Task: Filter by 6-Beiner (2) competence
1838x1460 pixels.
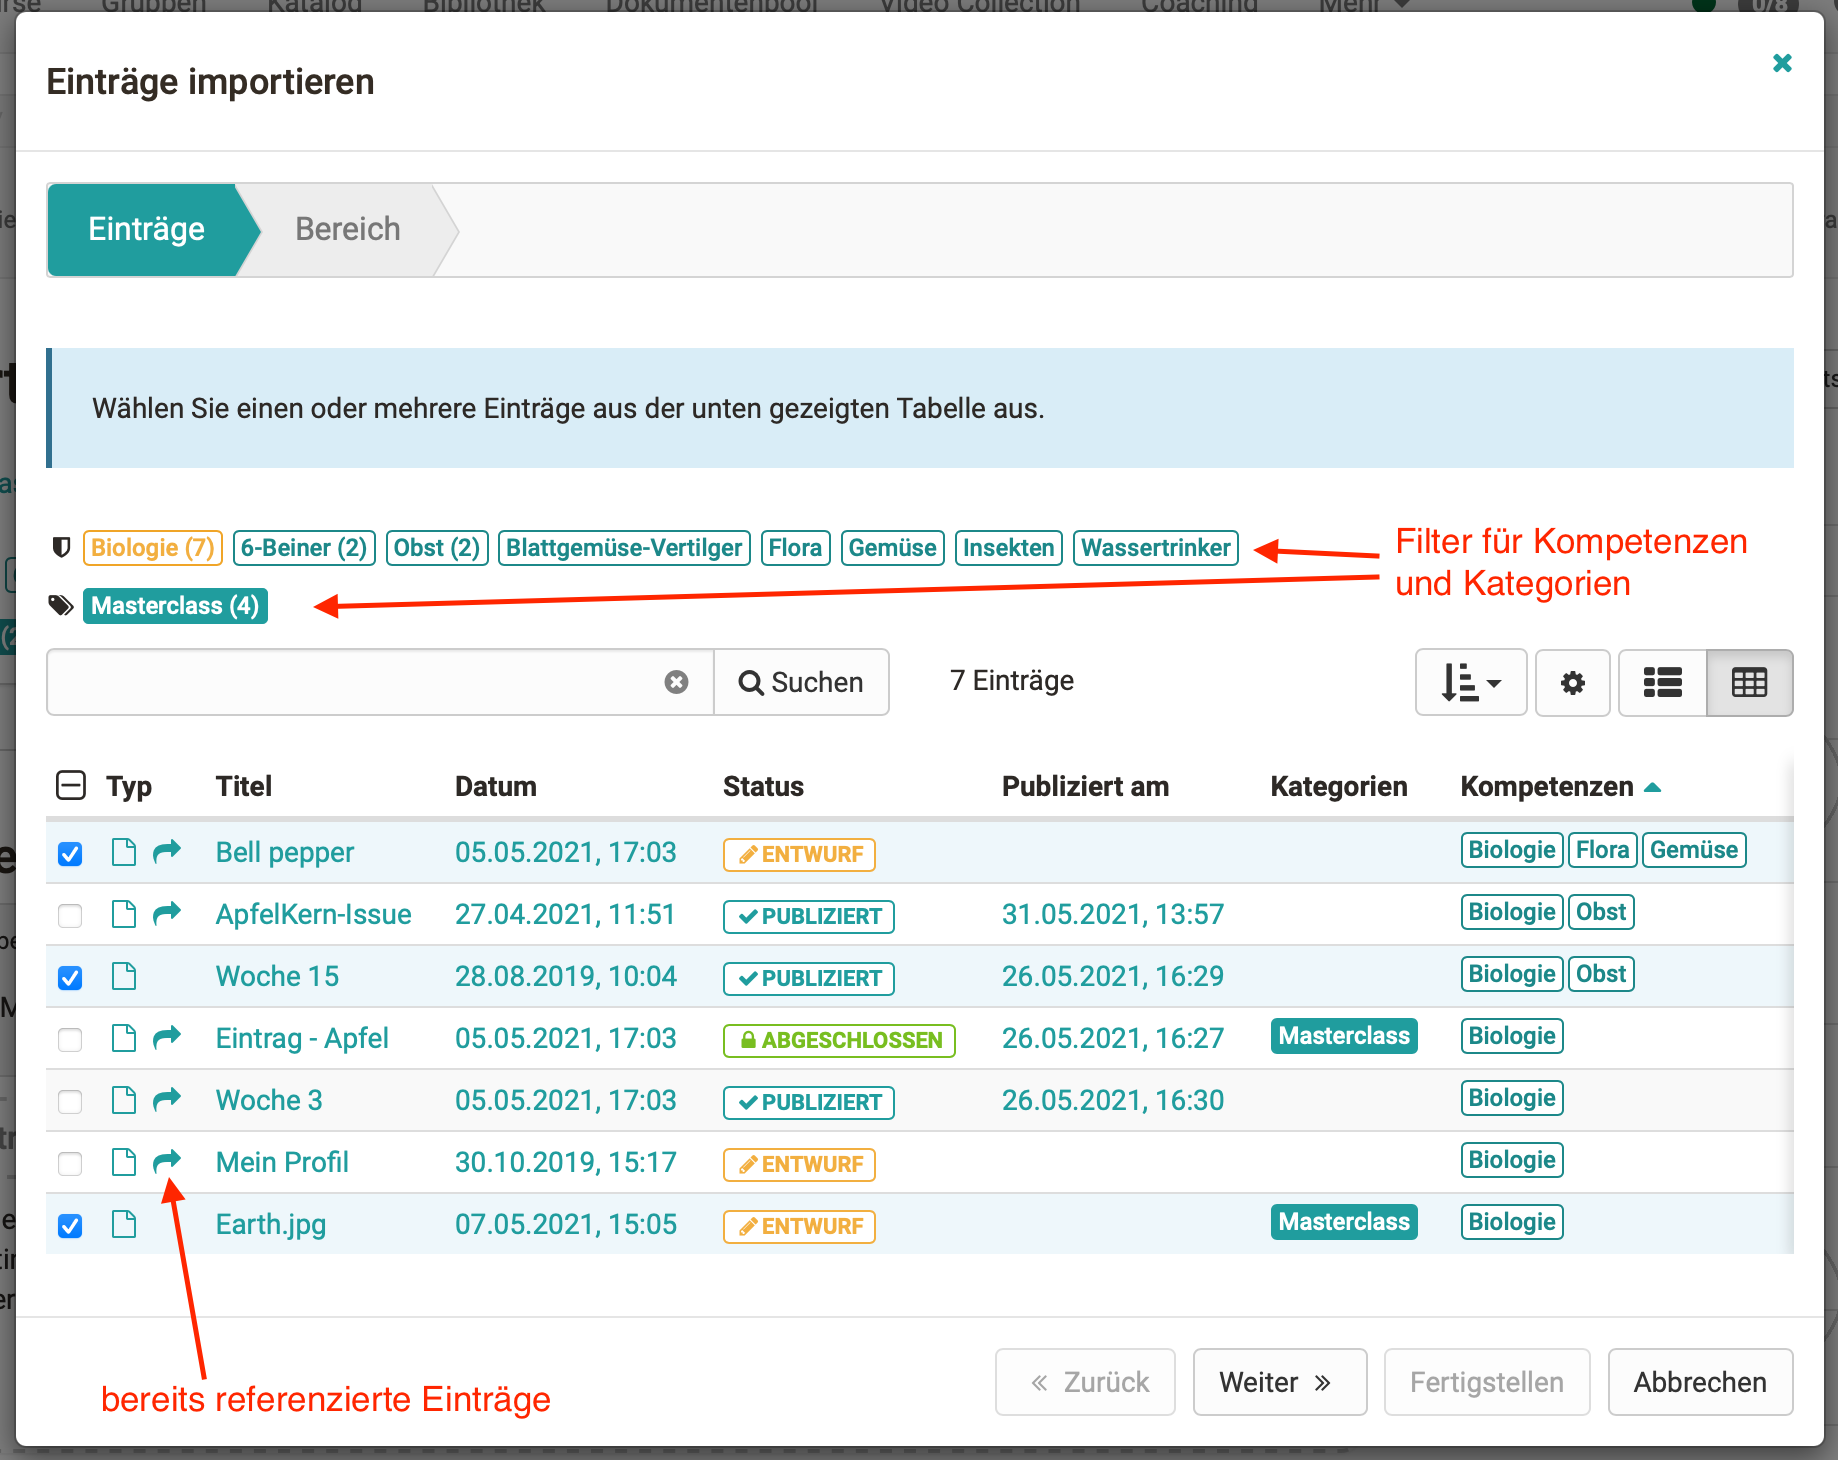Action: coord(304,548)
